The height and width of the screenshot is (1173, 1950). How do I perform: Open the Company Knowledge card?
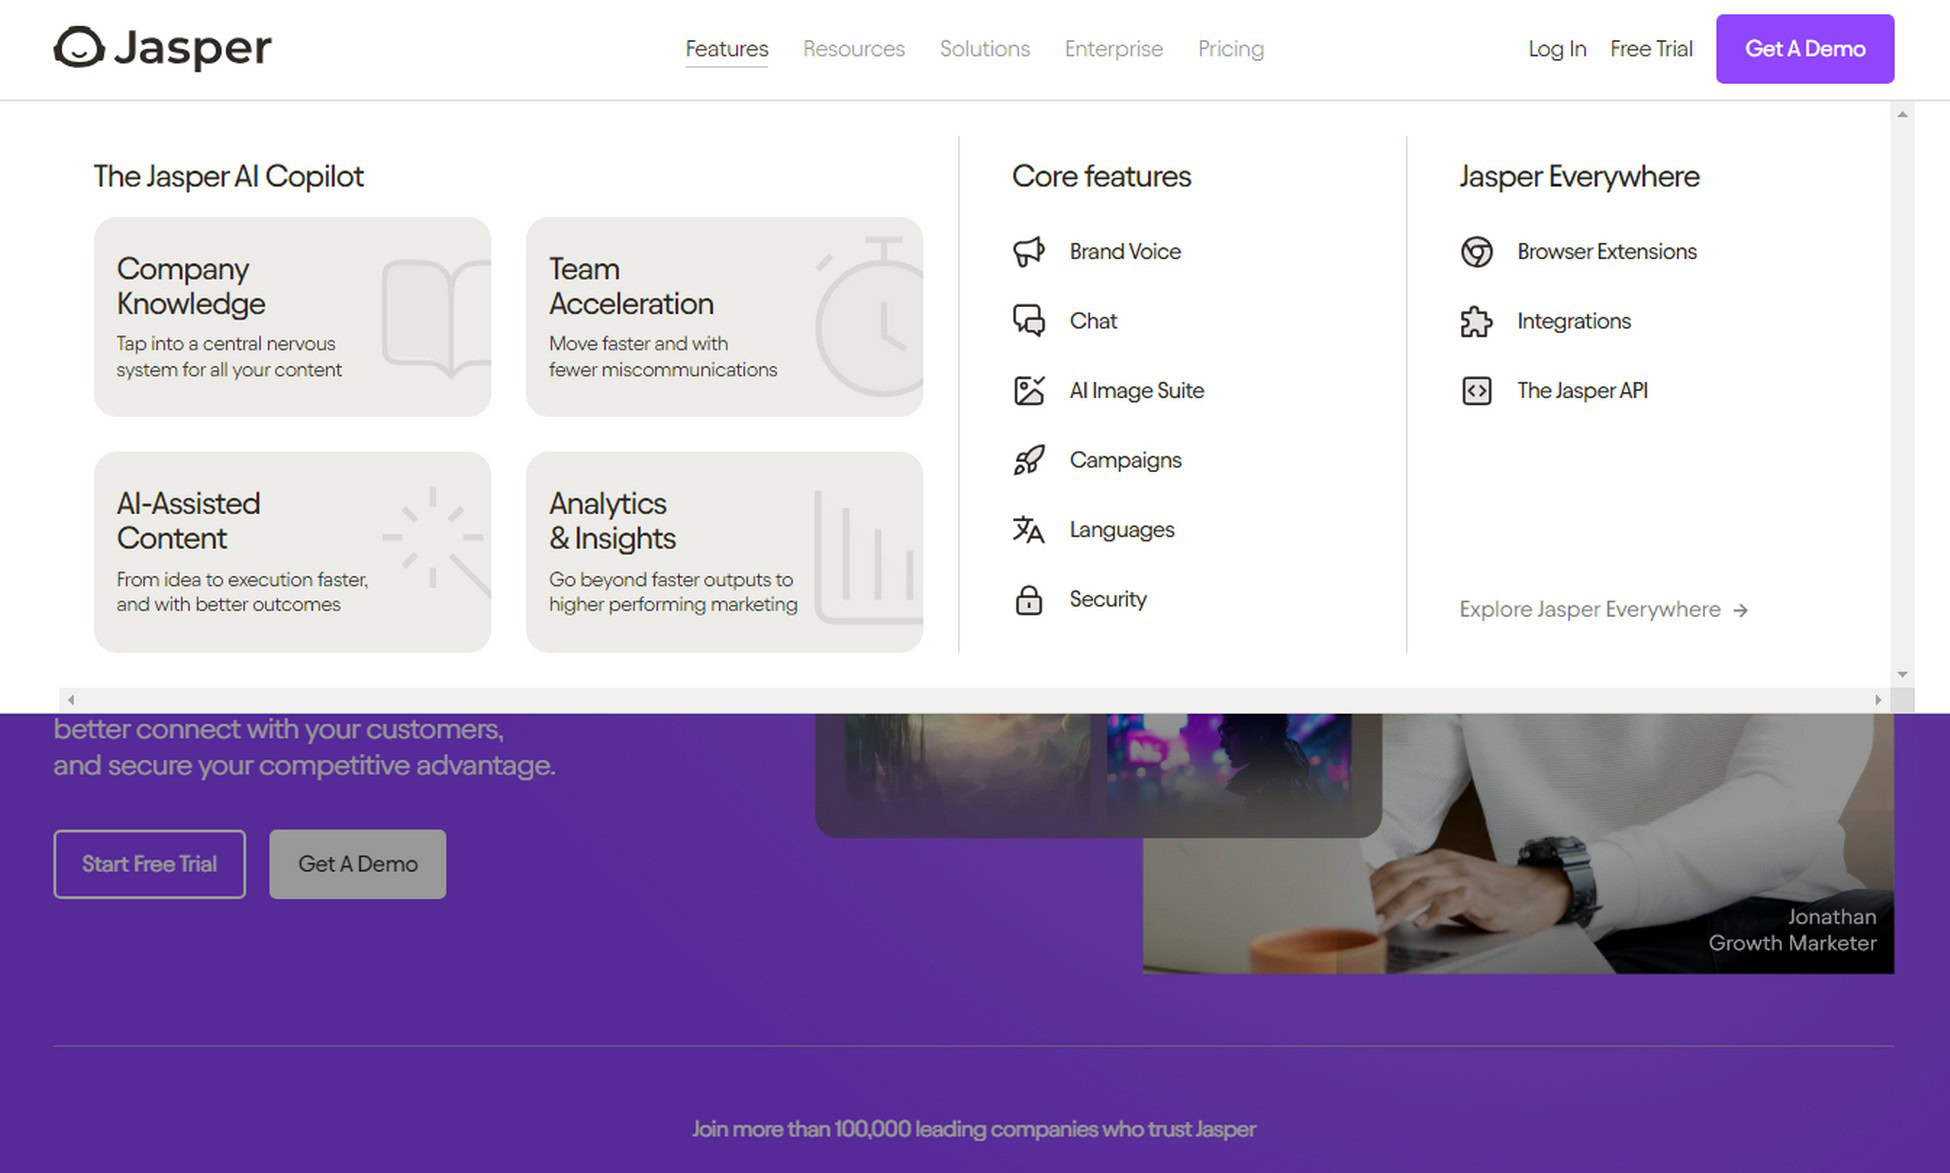click(292, 317)
